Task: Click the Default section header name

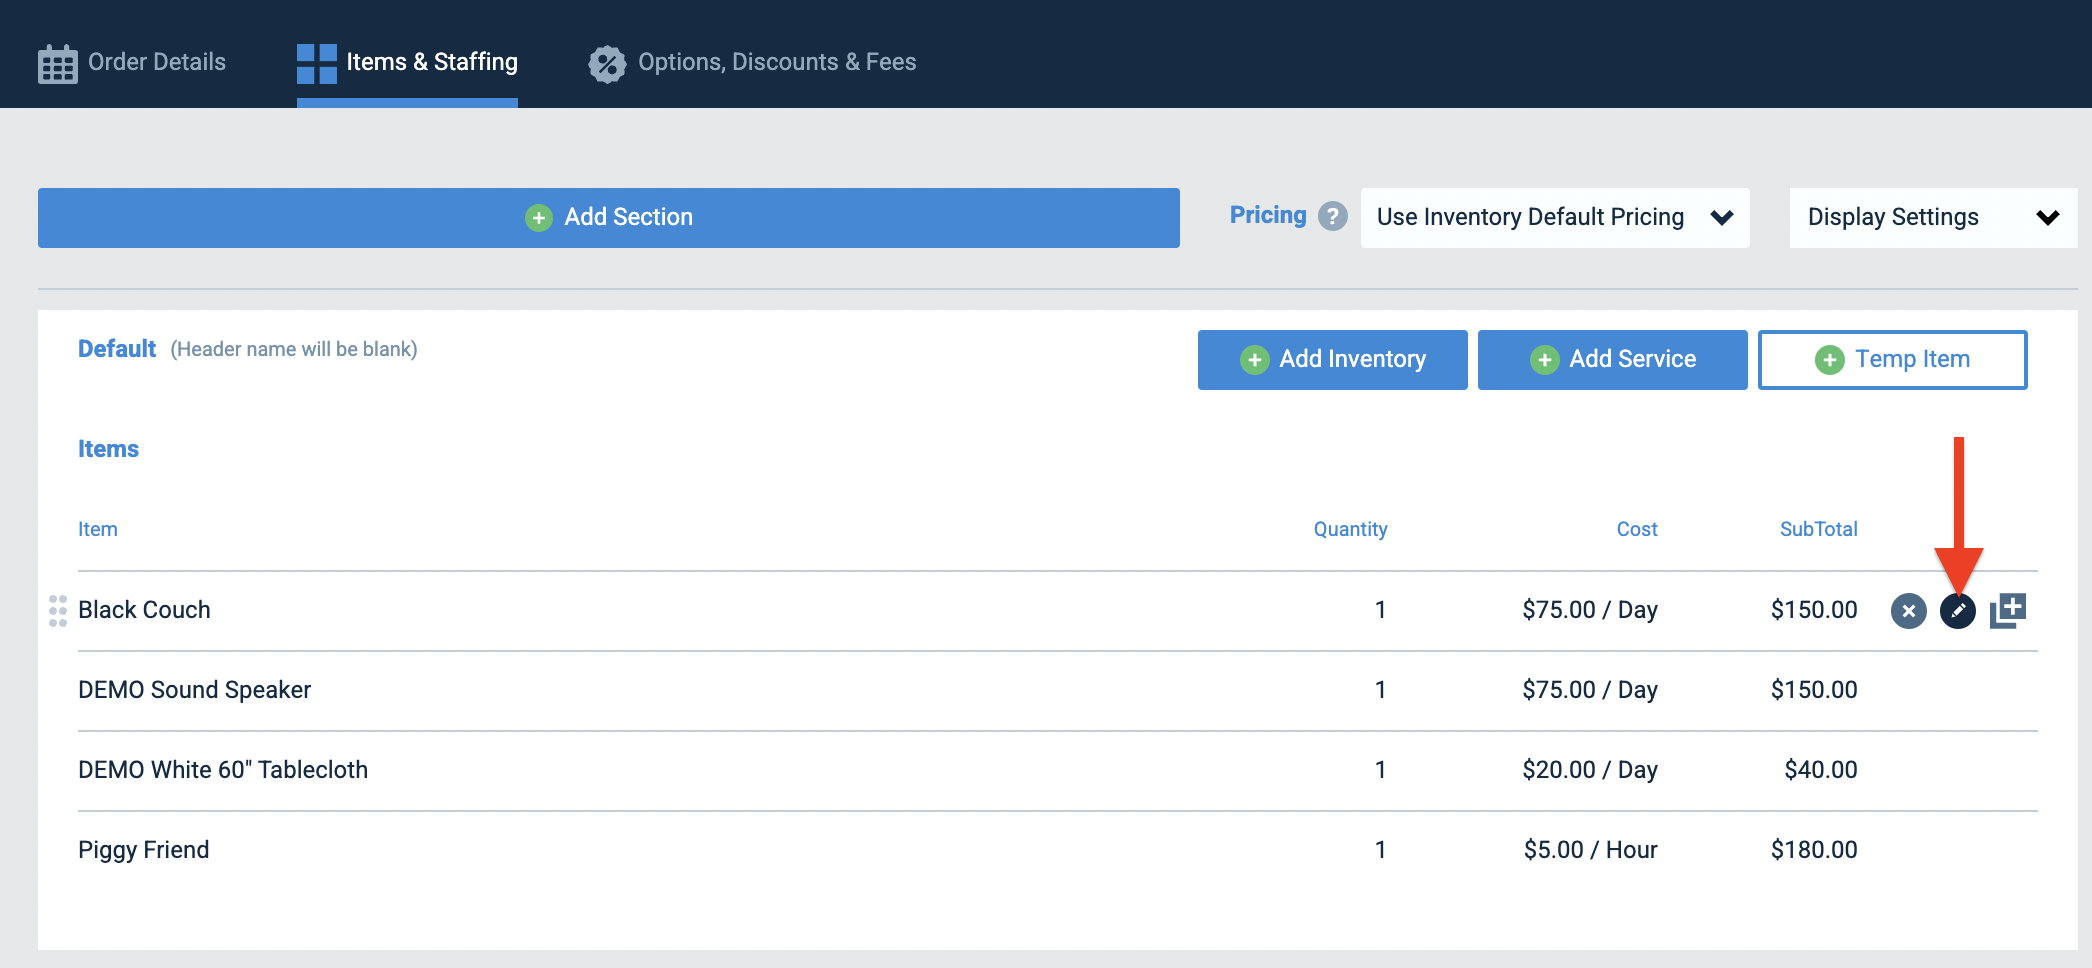Action: pos(117,348)
